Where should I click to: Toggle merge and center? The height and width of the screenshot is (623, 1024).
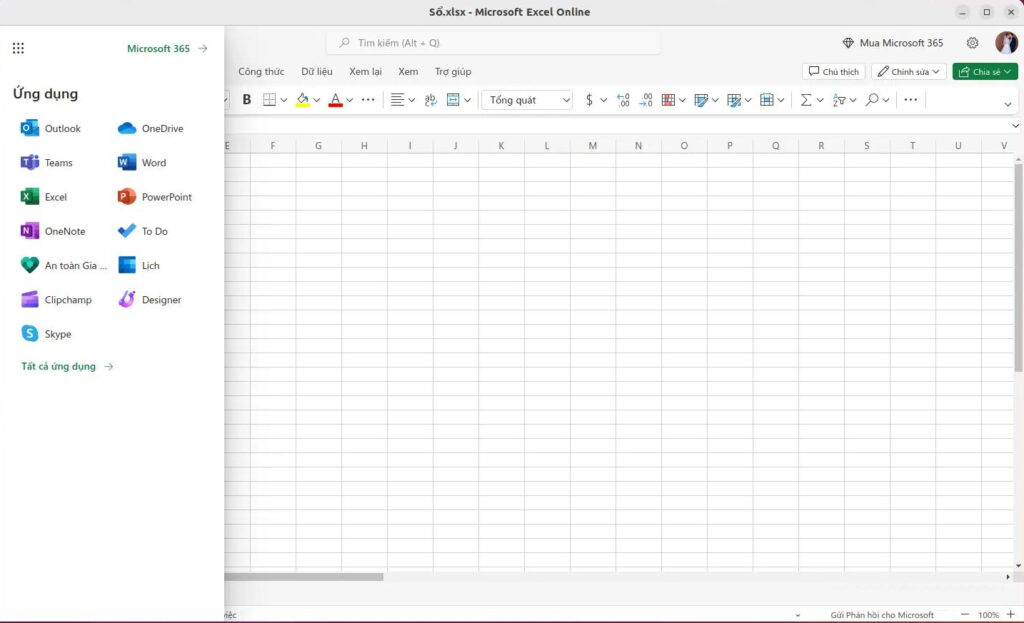tap(455, 100)
